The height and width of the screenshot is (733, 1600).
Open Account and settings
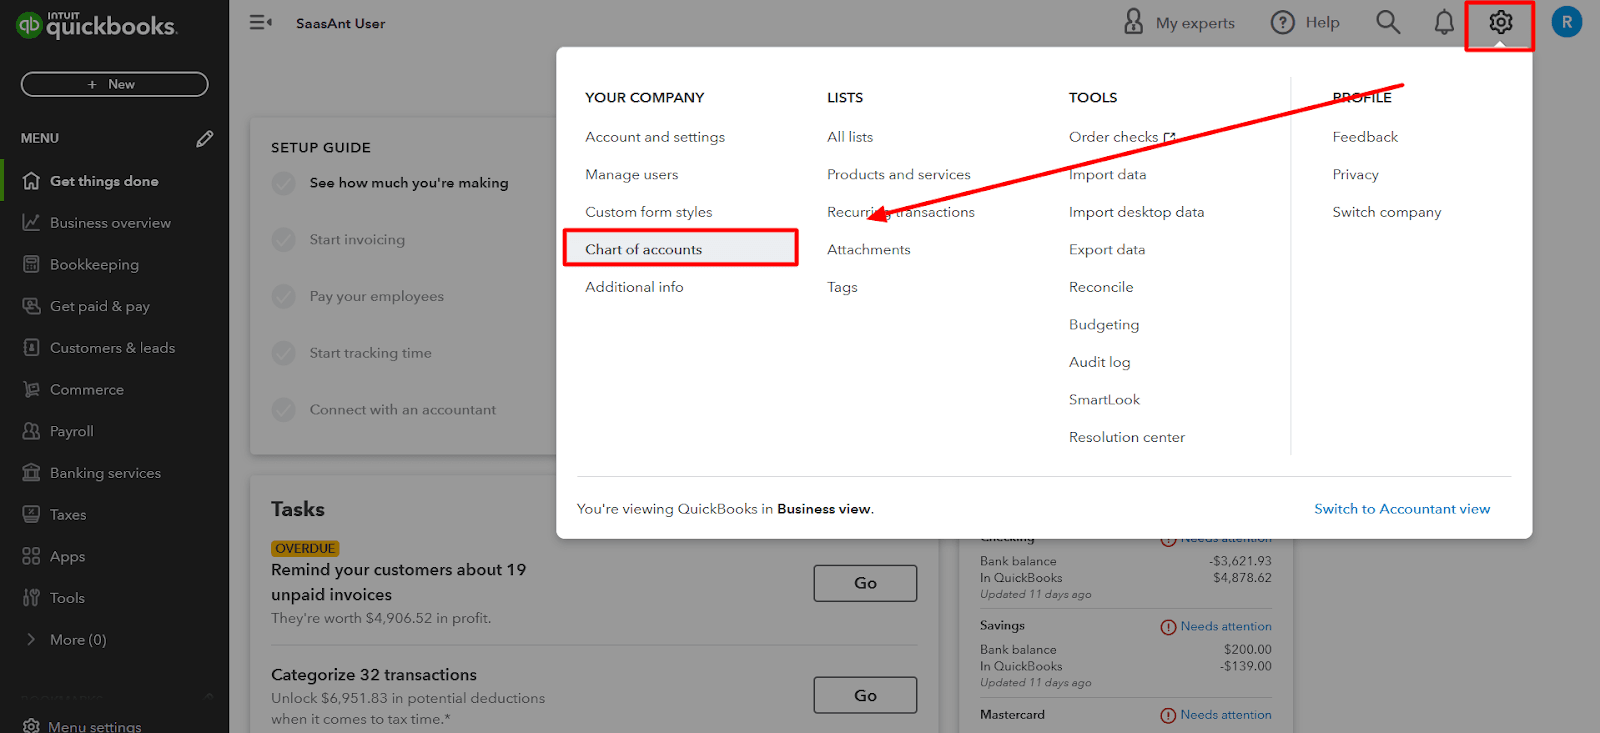pyautogui.click(x=655, y=137)
